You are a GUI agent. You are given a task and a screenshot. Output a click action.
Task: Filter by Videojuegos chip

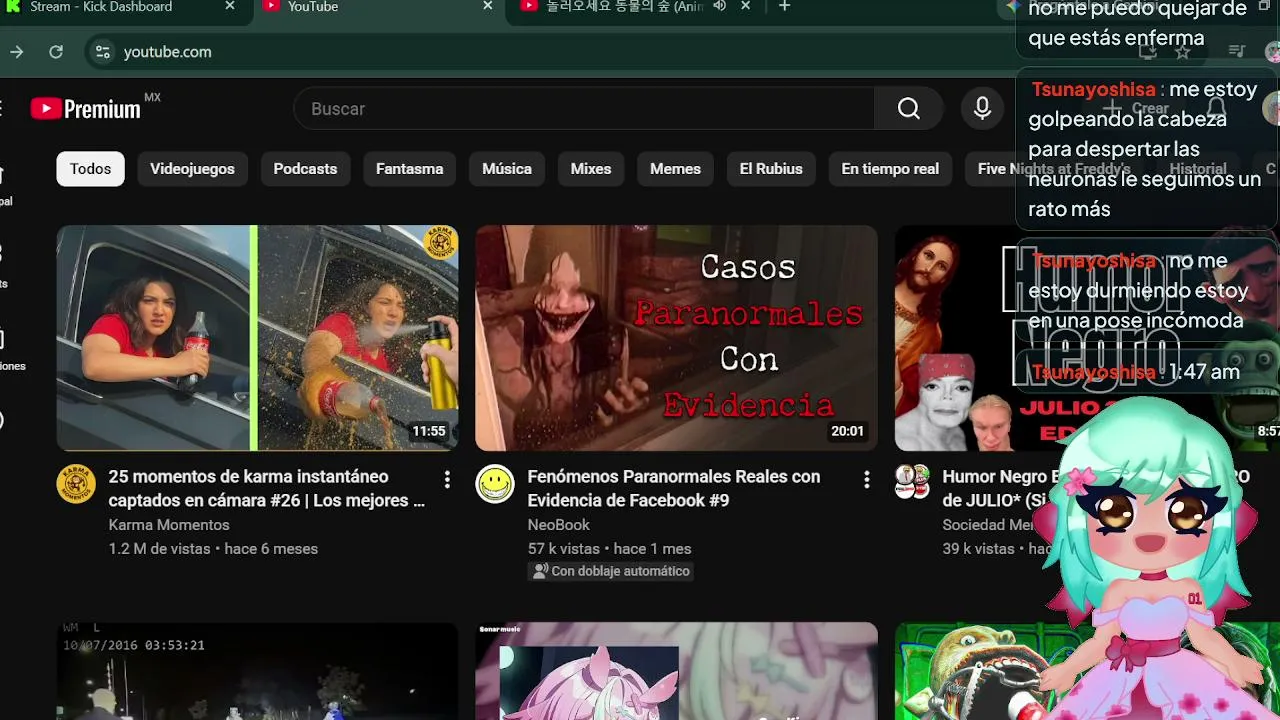pyautogui.click(x=192, y=169)
